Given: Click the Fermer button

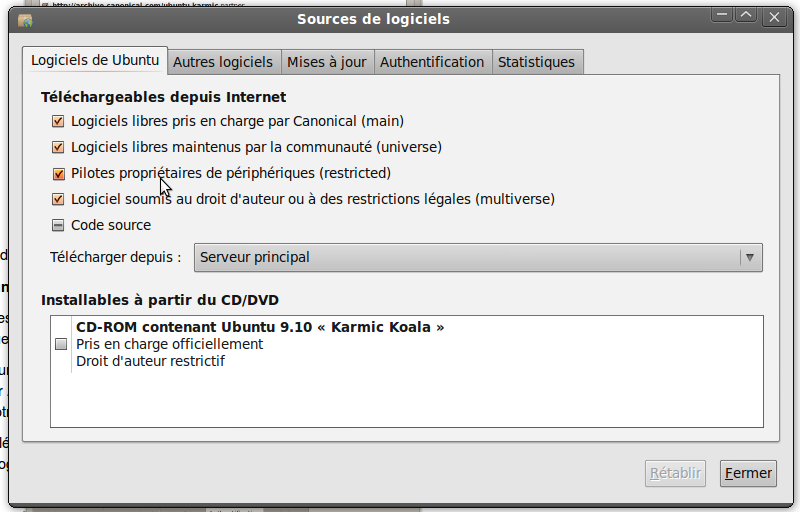Looking at the screenshot, I should (748, 473).
